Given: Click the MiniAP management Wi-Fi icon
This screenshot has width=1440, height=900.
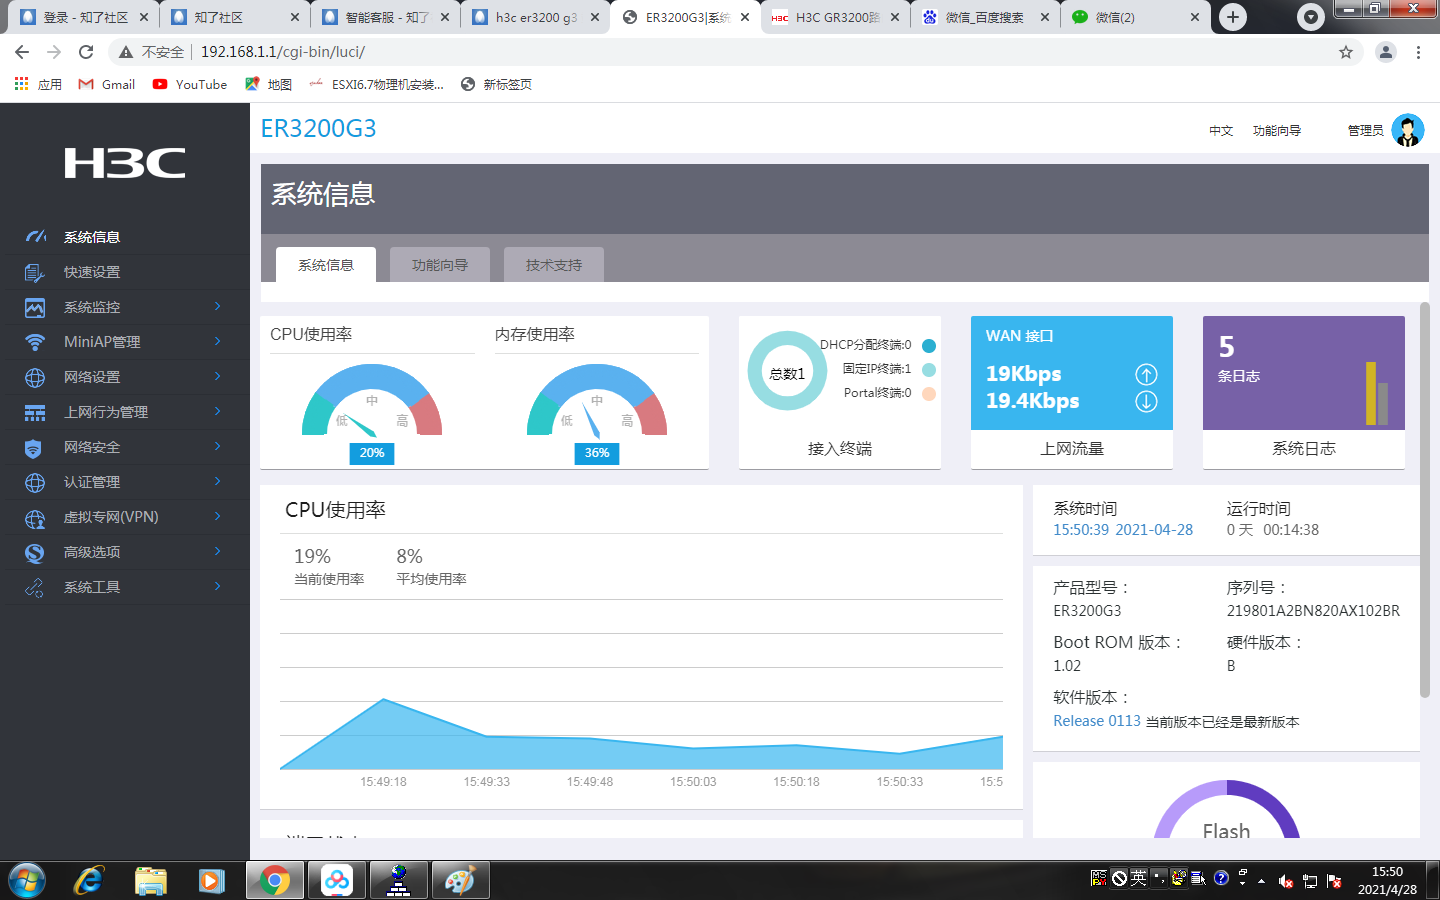Looking at the screenshot, I should (35, 342).
